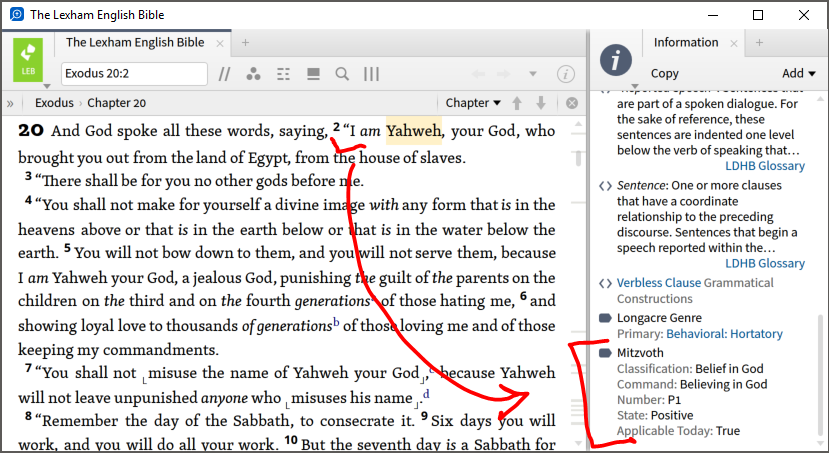Click the Information panel scroll down arrow
The width and height of the screenshot is (829, 453).
point(821,445)
